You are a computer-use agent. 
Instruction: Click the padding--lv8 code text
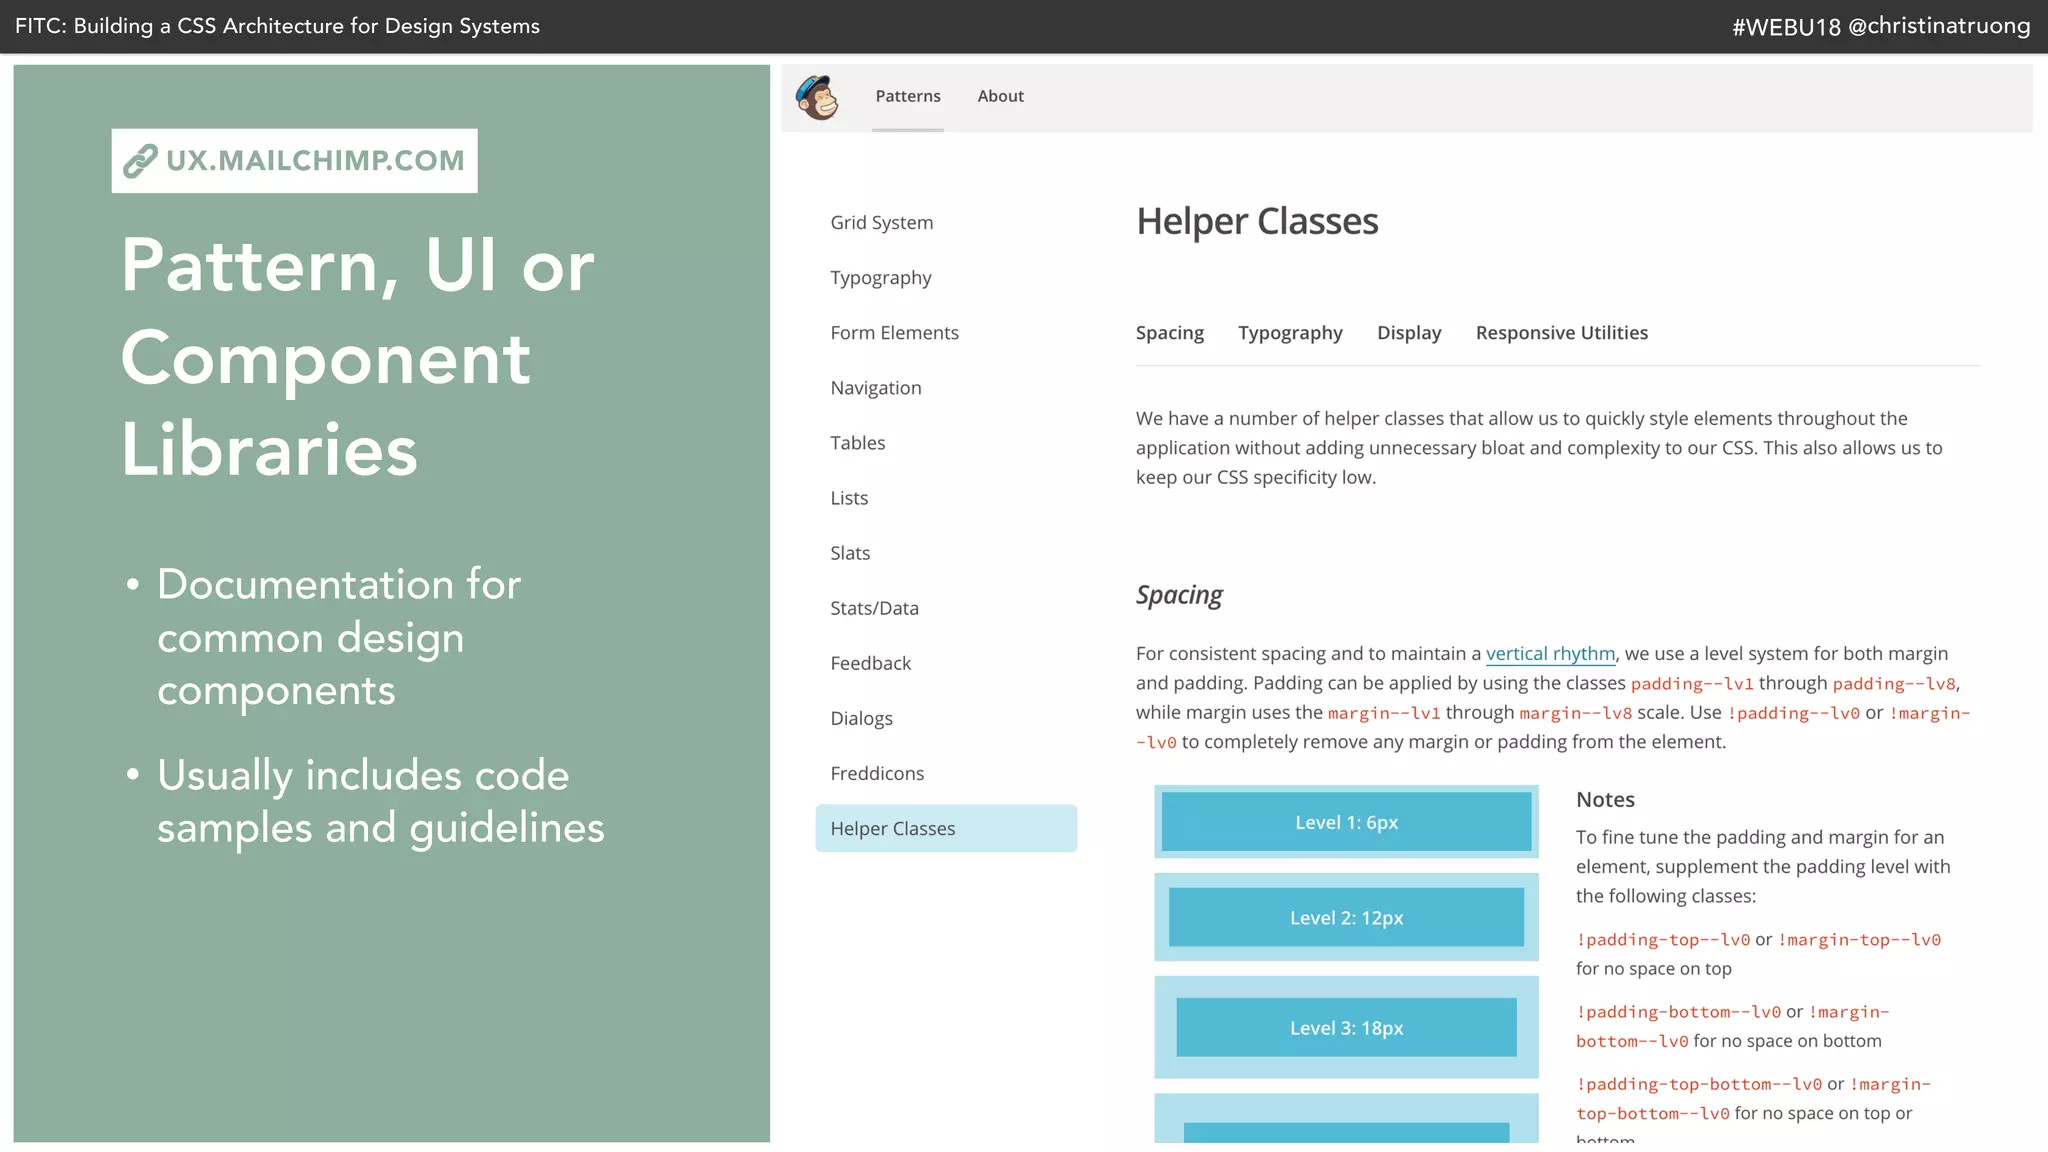click(x=1894, y=683)
